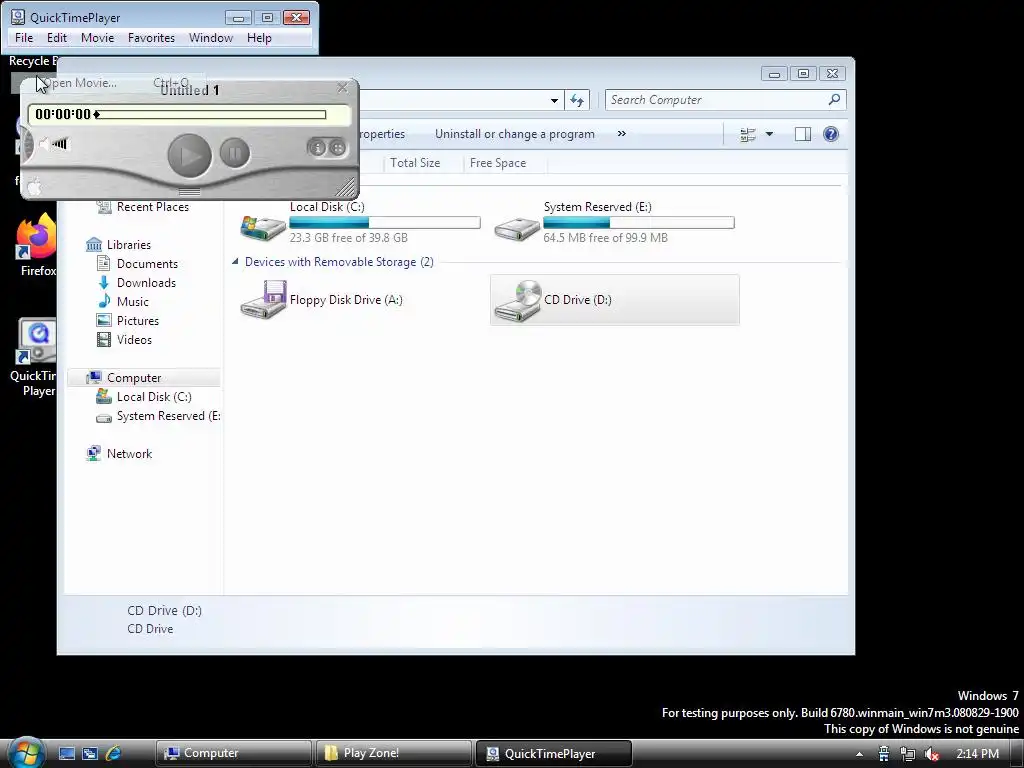Launch Internet Explorer from quick launch
Viewport: 1024px width, 768px height.
click(x=113, y=753)
